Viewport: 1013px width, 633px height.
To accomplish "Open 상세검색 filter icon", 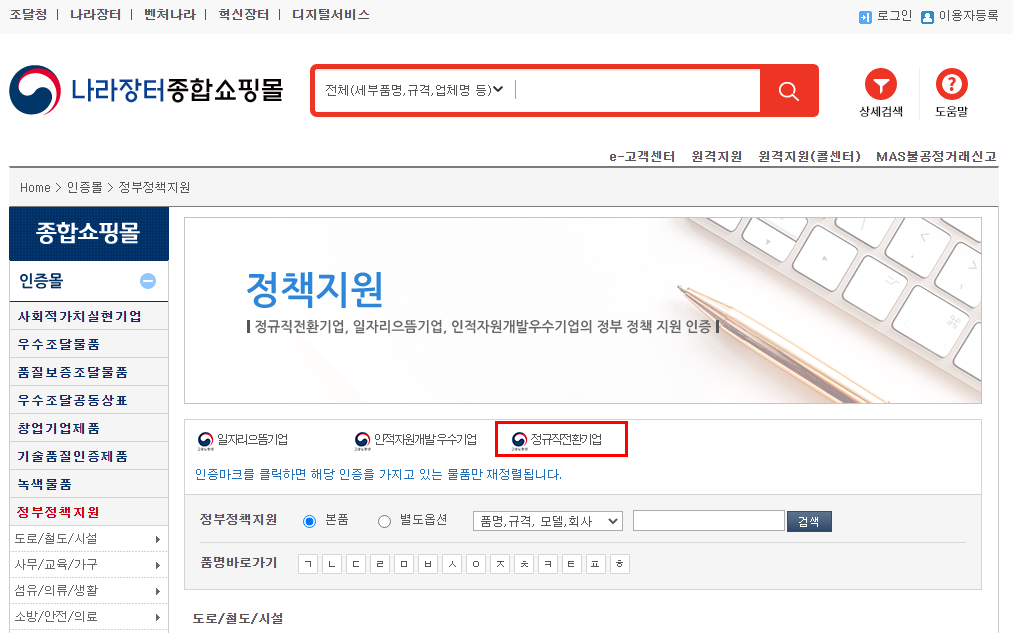I will coord(881,84).
